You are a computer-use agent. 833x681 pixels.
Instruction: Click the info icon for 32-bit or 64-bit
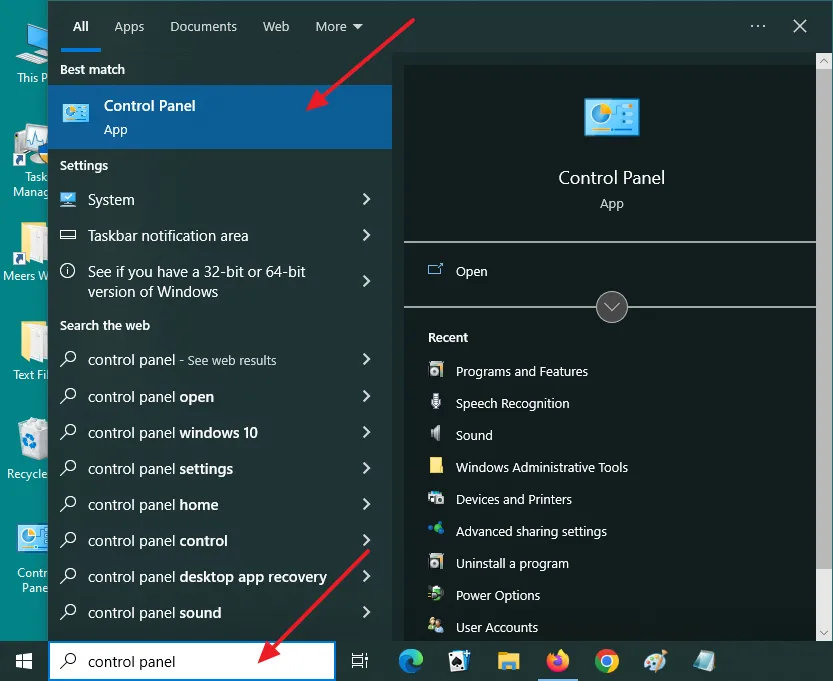point(67,271)
